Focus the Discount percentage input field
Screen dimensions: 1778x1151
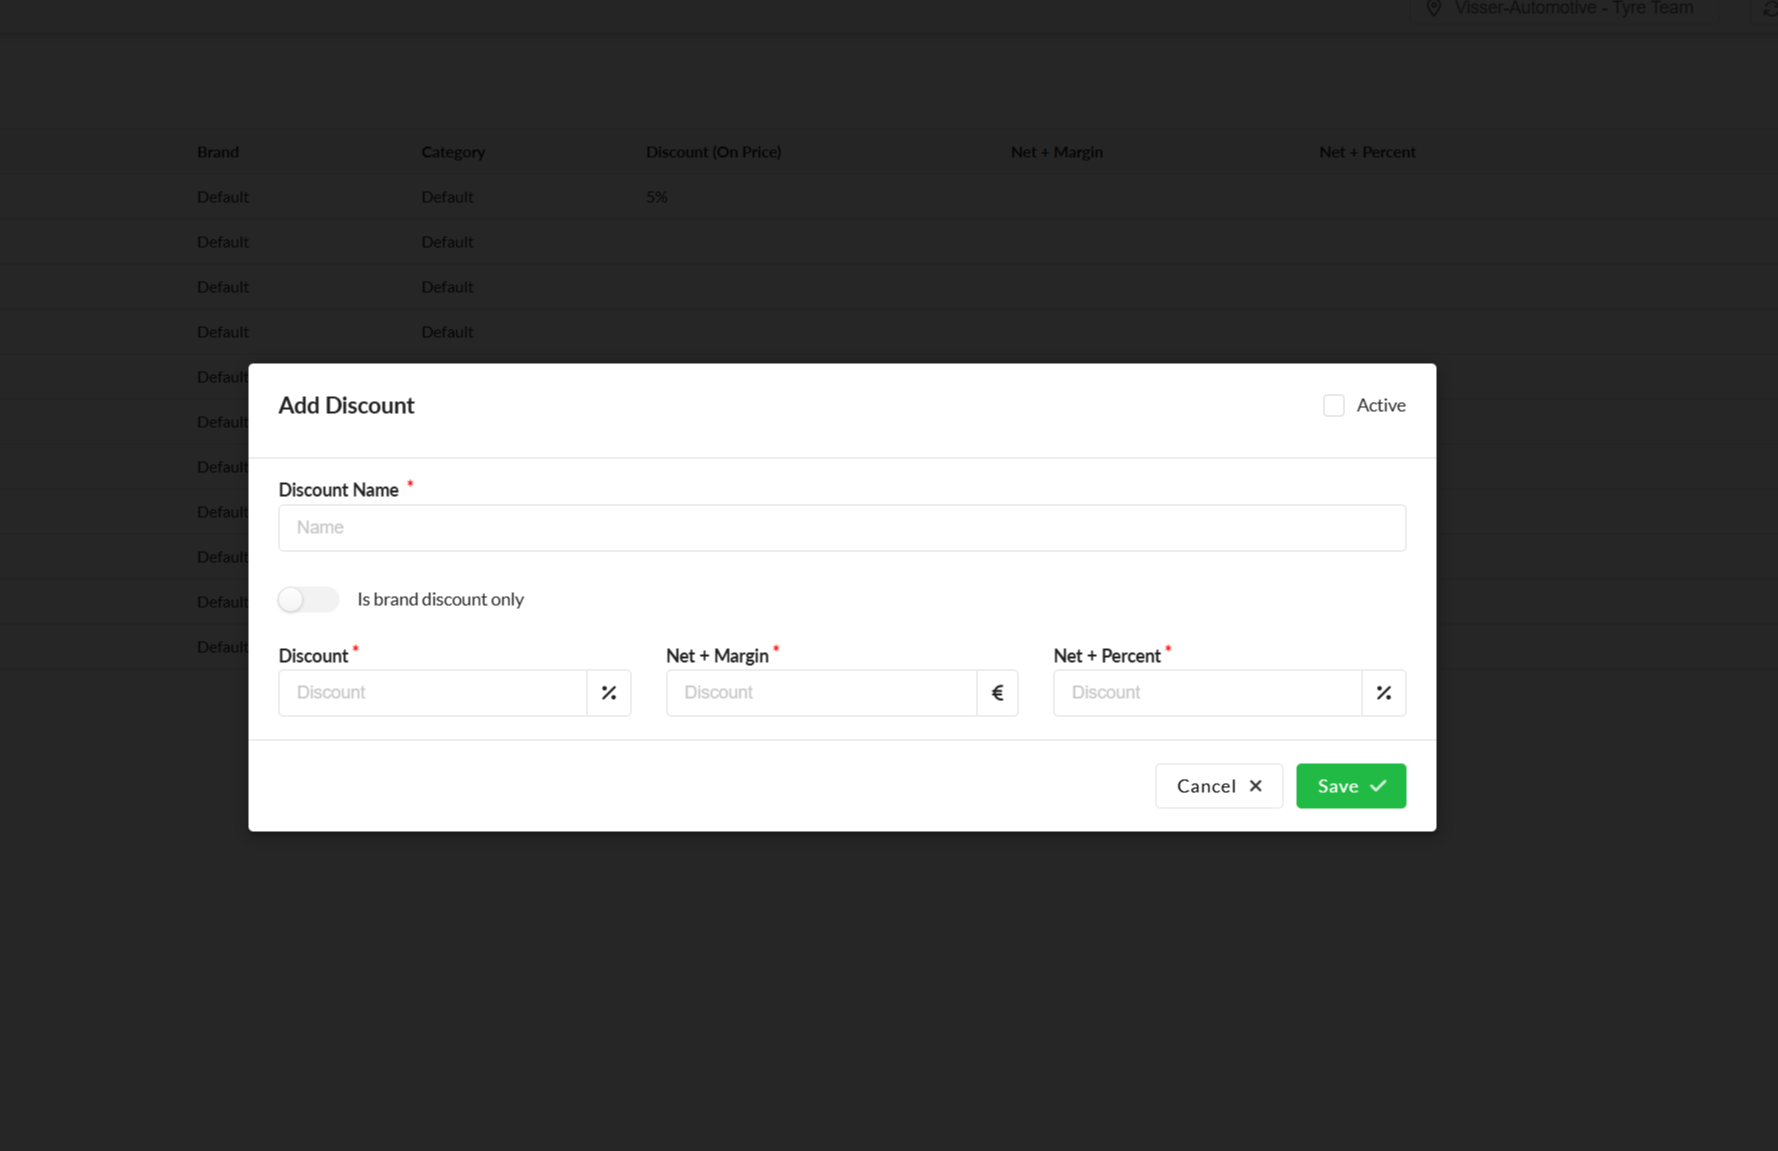click(x=432, y=692)
